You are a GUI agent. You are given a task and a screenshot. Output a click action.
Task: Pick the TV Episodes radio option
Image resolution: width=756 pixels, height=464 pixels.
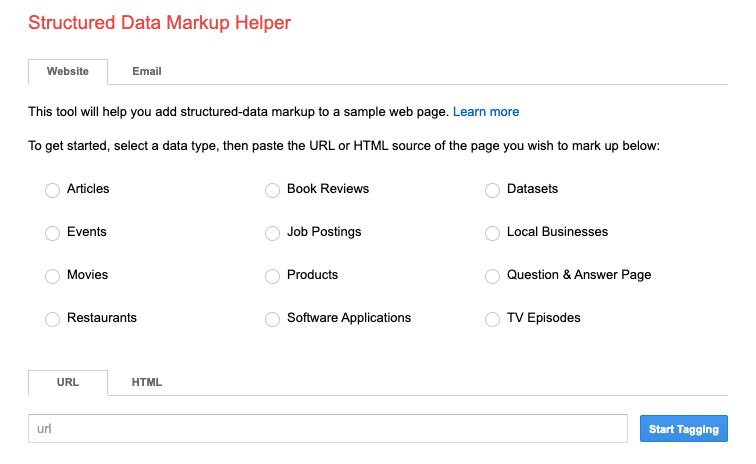coord(492,319)
